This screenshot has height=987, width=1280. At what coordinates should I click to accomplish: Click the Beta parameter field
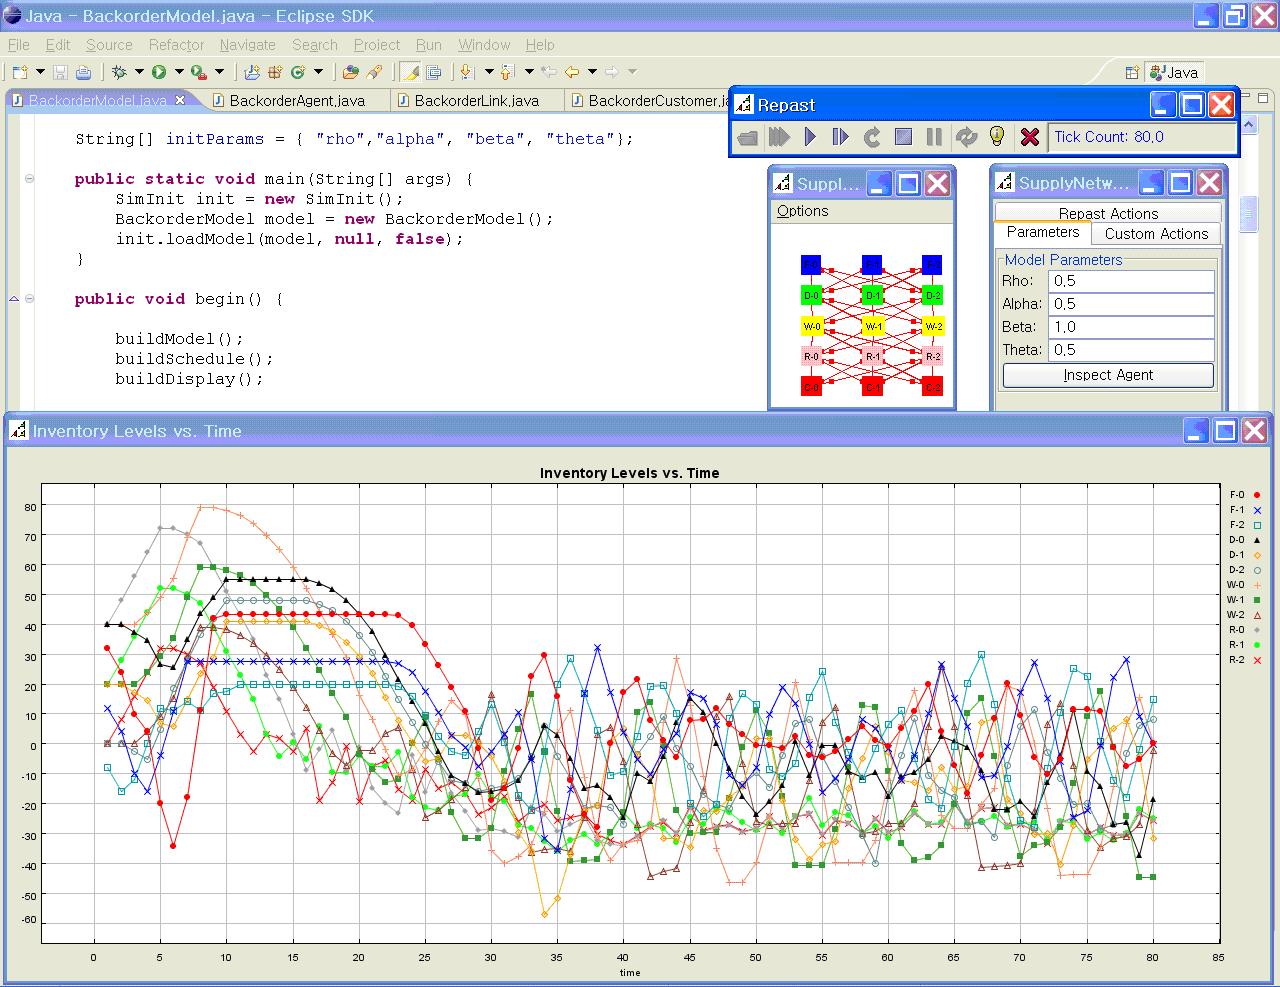pos(1131,327)
